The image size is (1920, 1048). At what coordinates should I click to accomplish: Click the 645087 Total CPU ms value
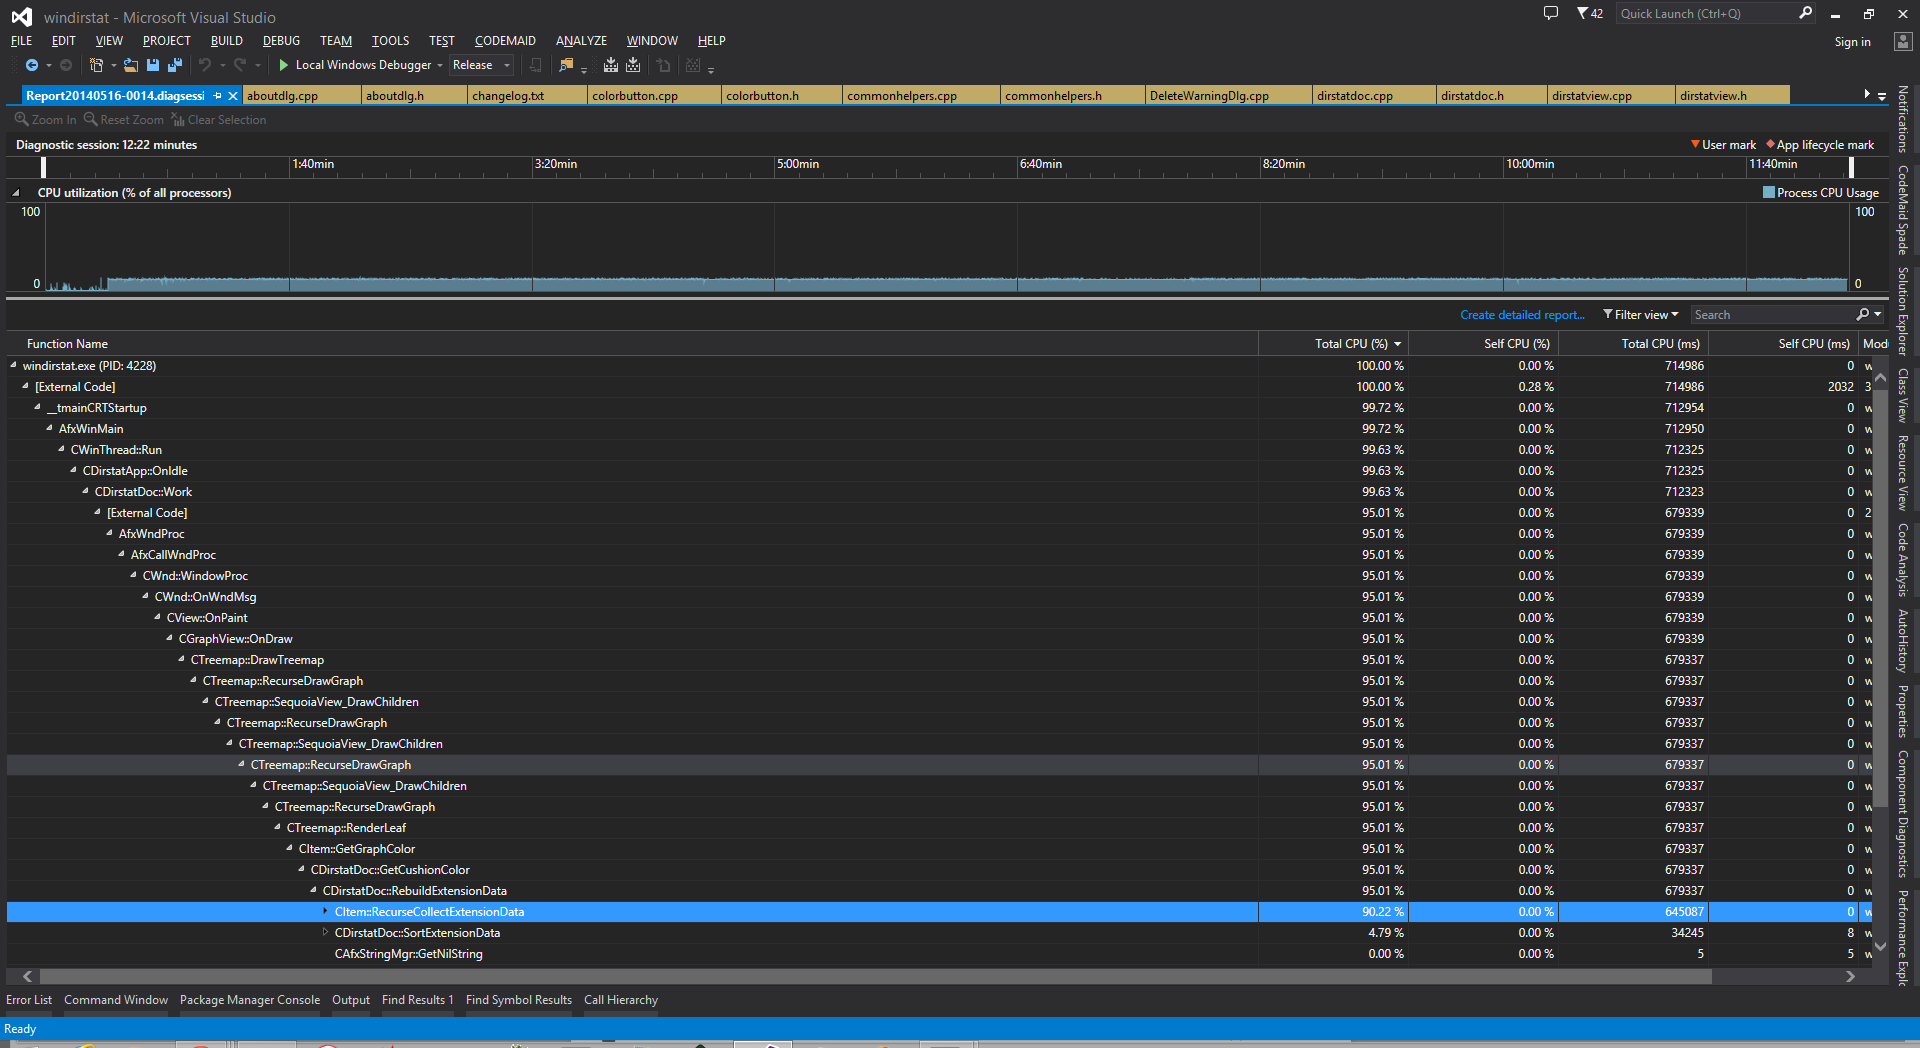(1684, 912)
